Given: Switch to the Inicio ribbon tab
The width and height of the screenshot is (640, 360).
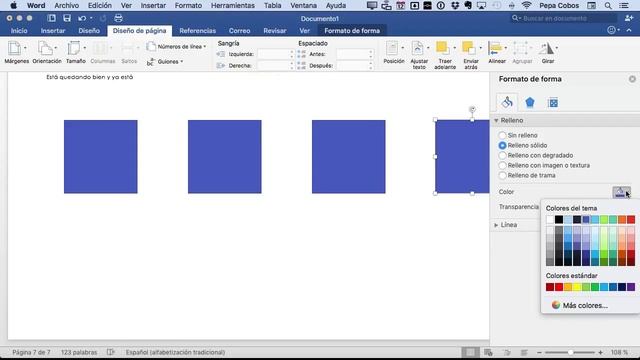Looking at the screenshot, I should point(19,31).
